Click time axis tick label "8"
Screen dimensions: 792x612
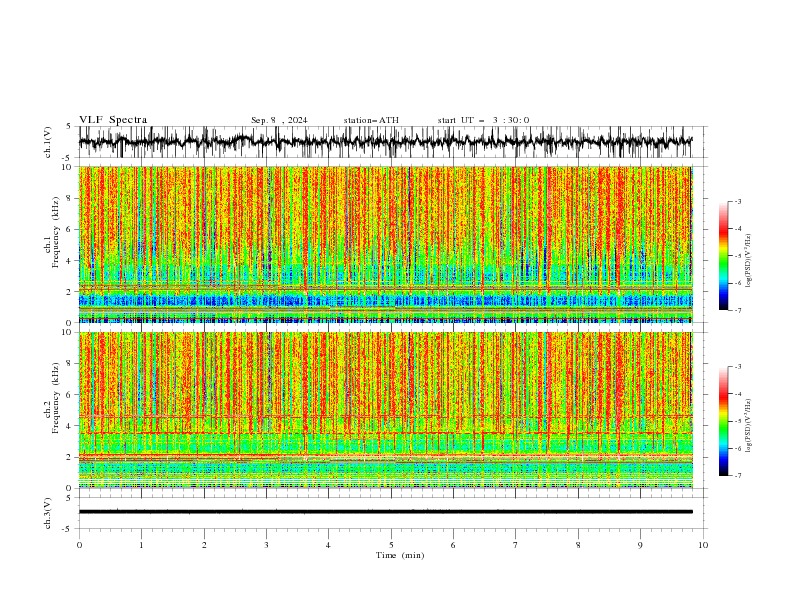click(x=578, y=545)
